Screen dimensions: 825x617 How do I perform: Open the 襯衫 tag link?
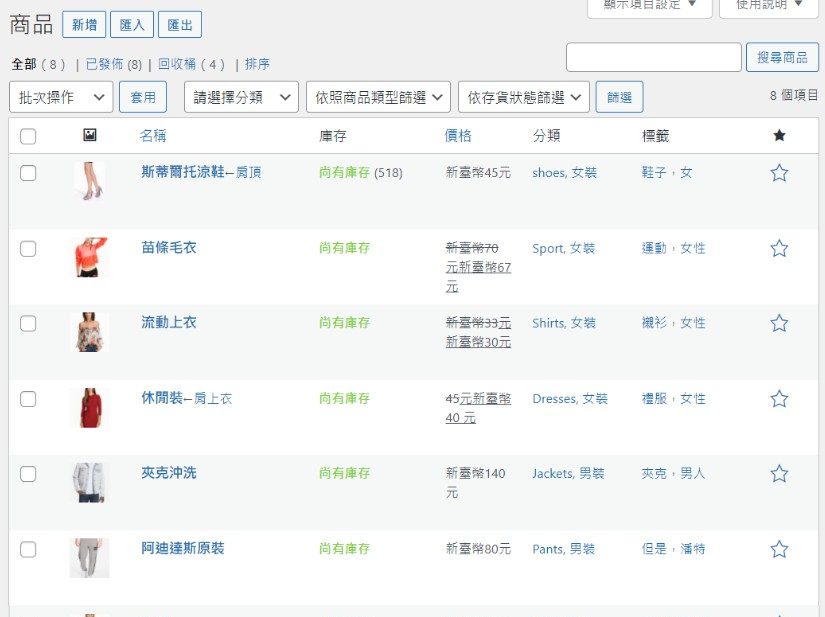coord(654,323)
